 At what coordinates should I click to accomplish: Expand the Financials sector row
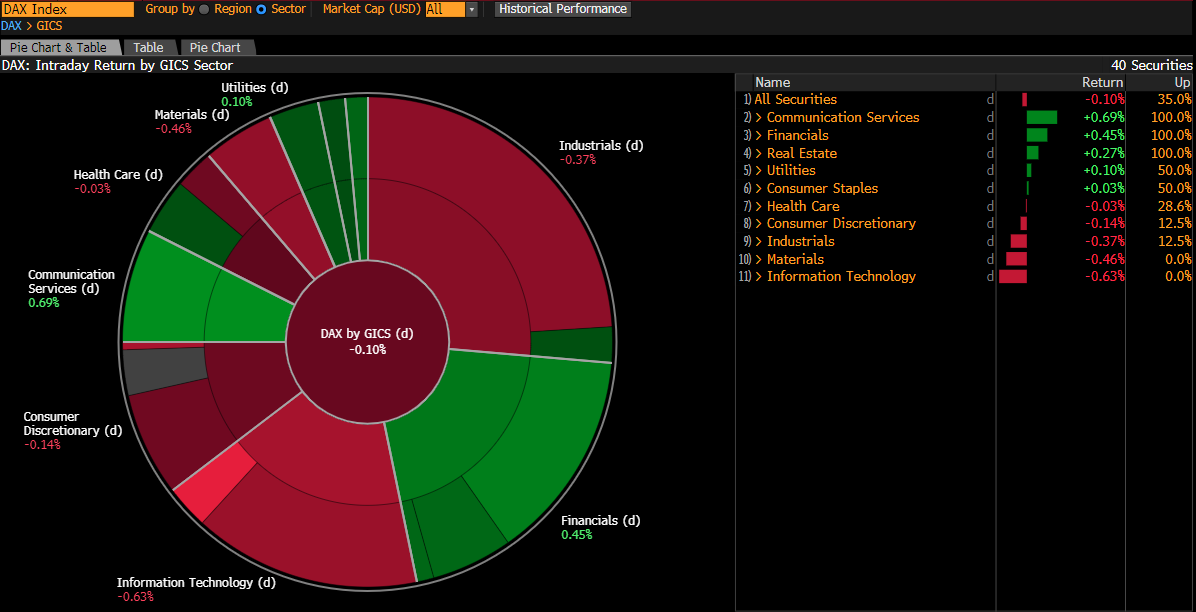[760, 135]
